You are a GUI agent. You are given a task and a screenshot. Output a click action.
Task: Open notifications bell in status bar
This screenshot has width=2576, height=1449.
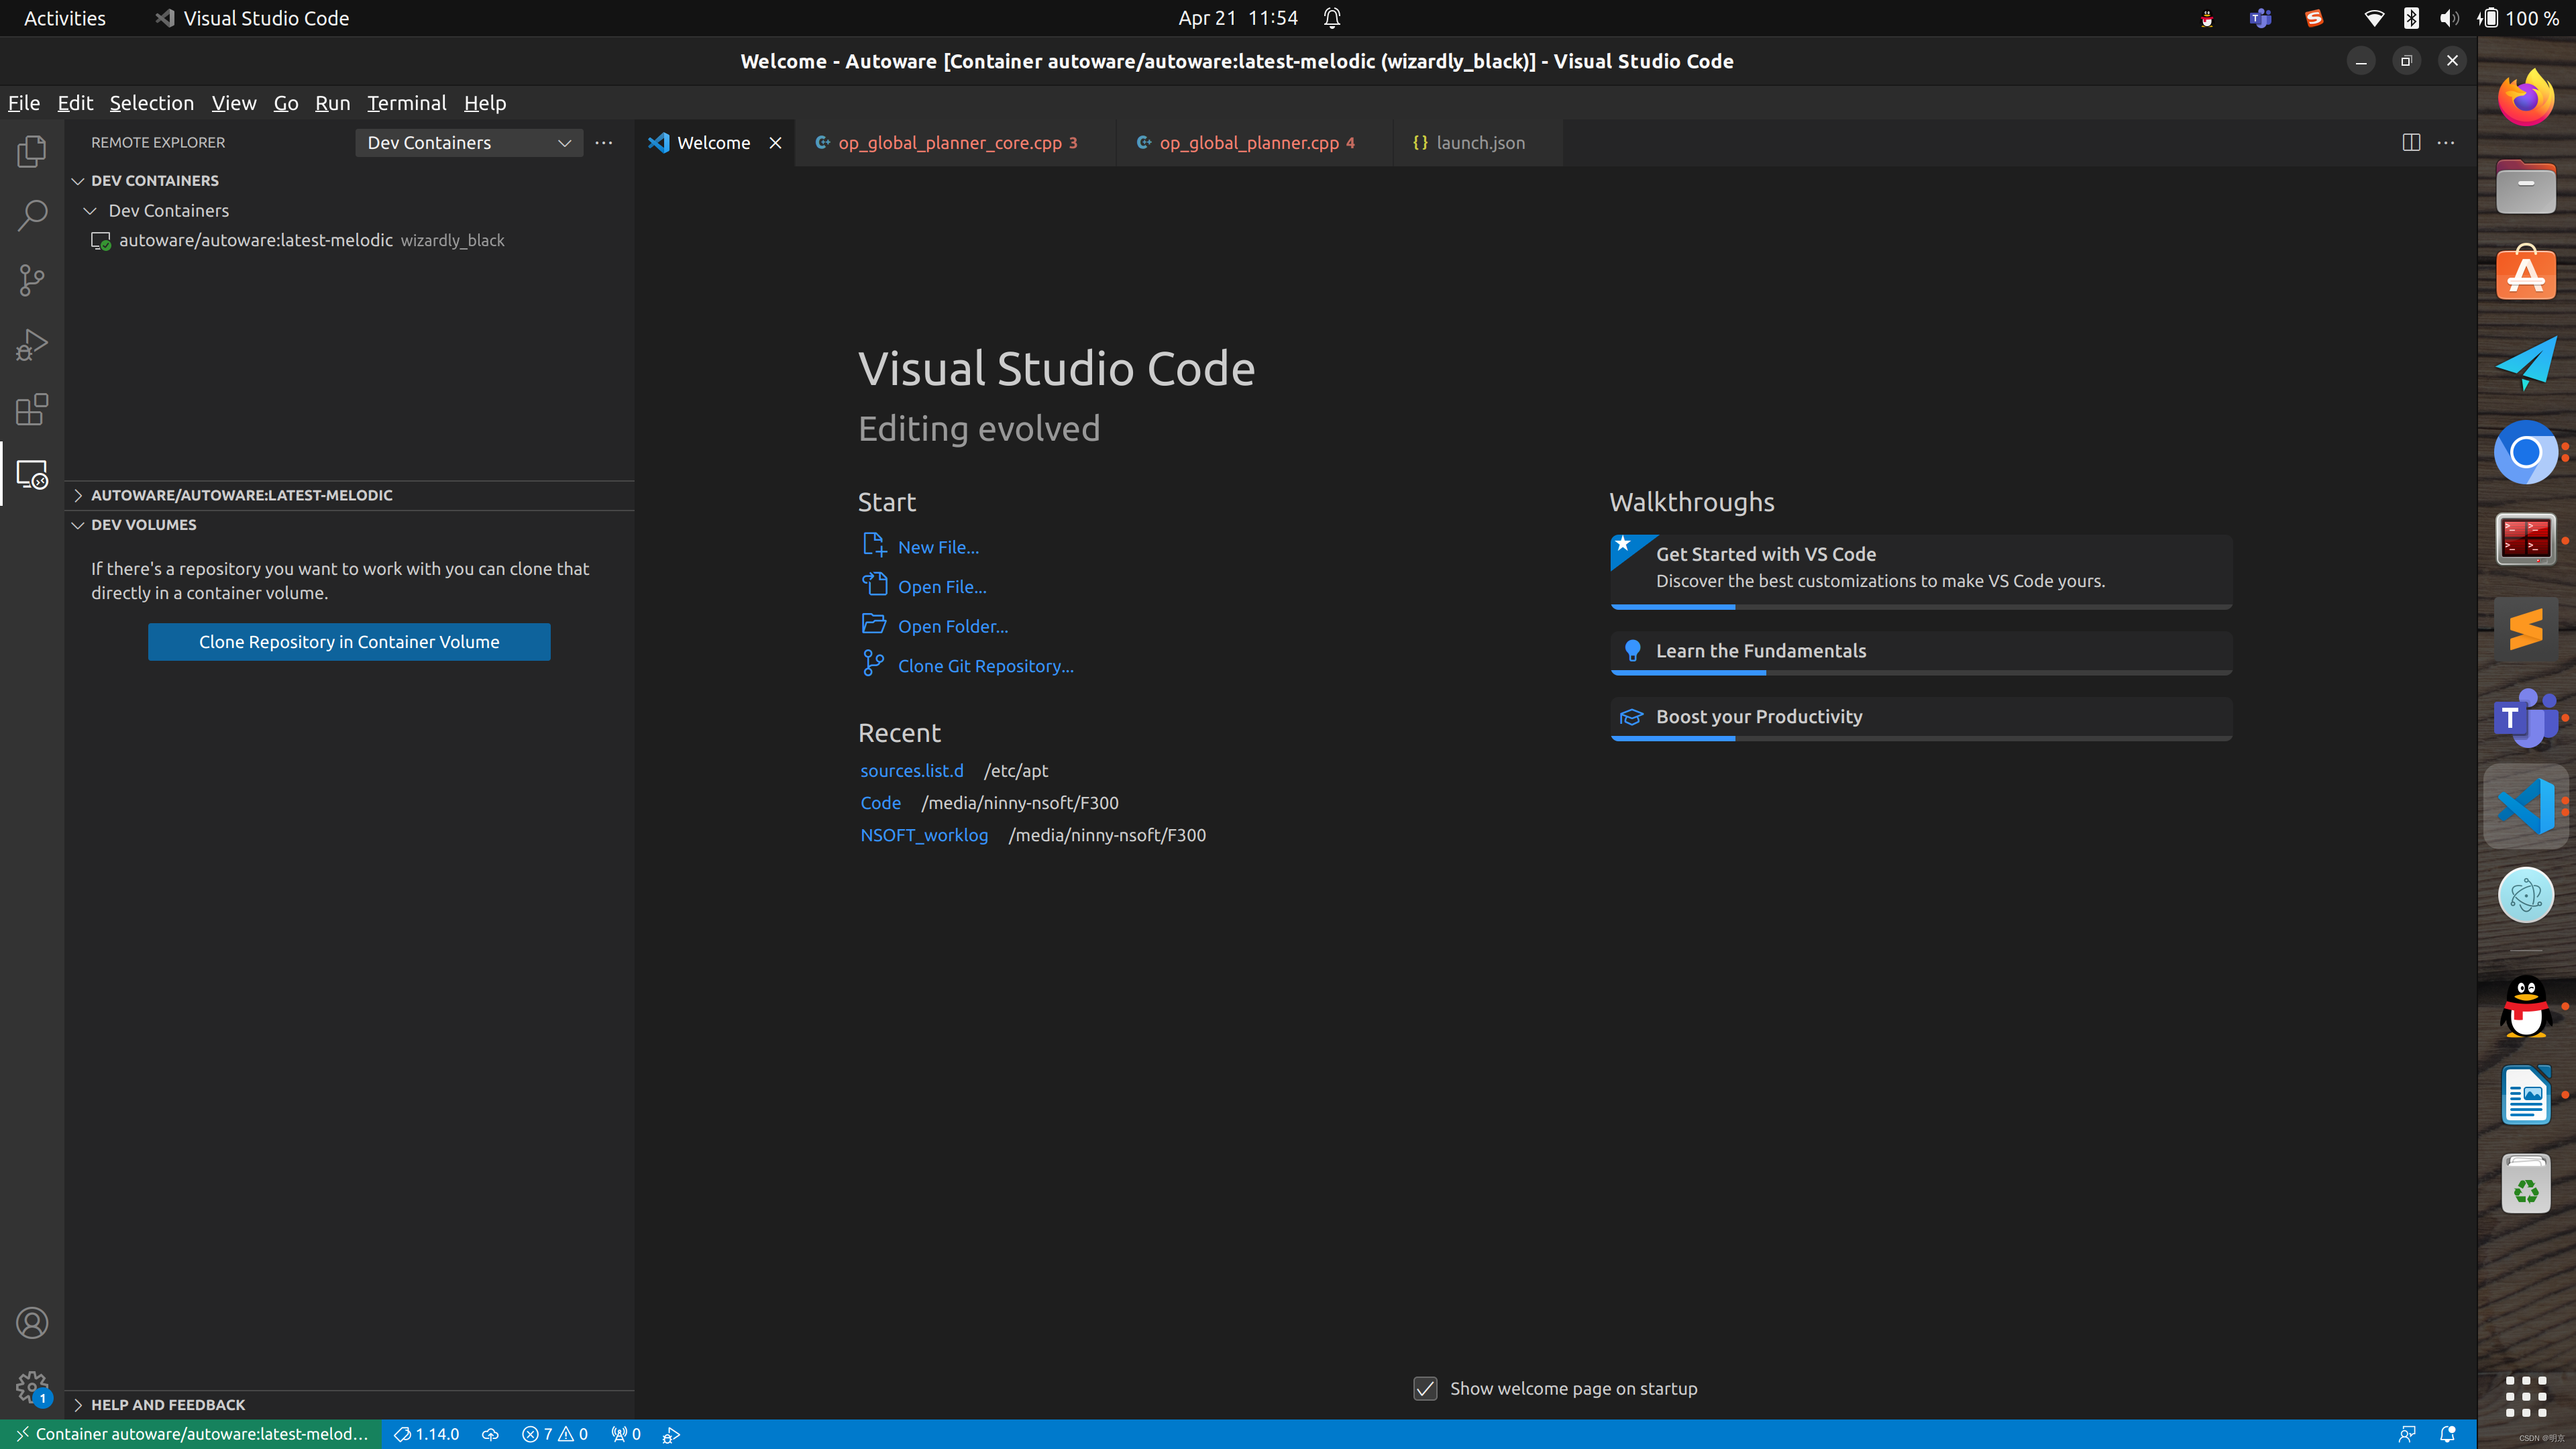coord(2448,1434)
